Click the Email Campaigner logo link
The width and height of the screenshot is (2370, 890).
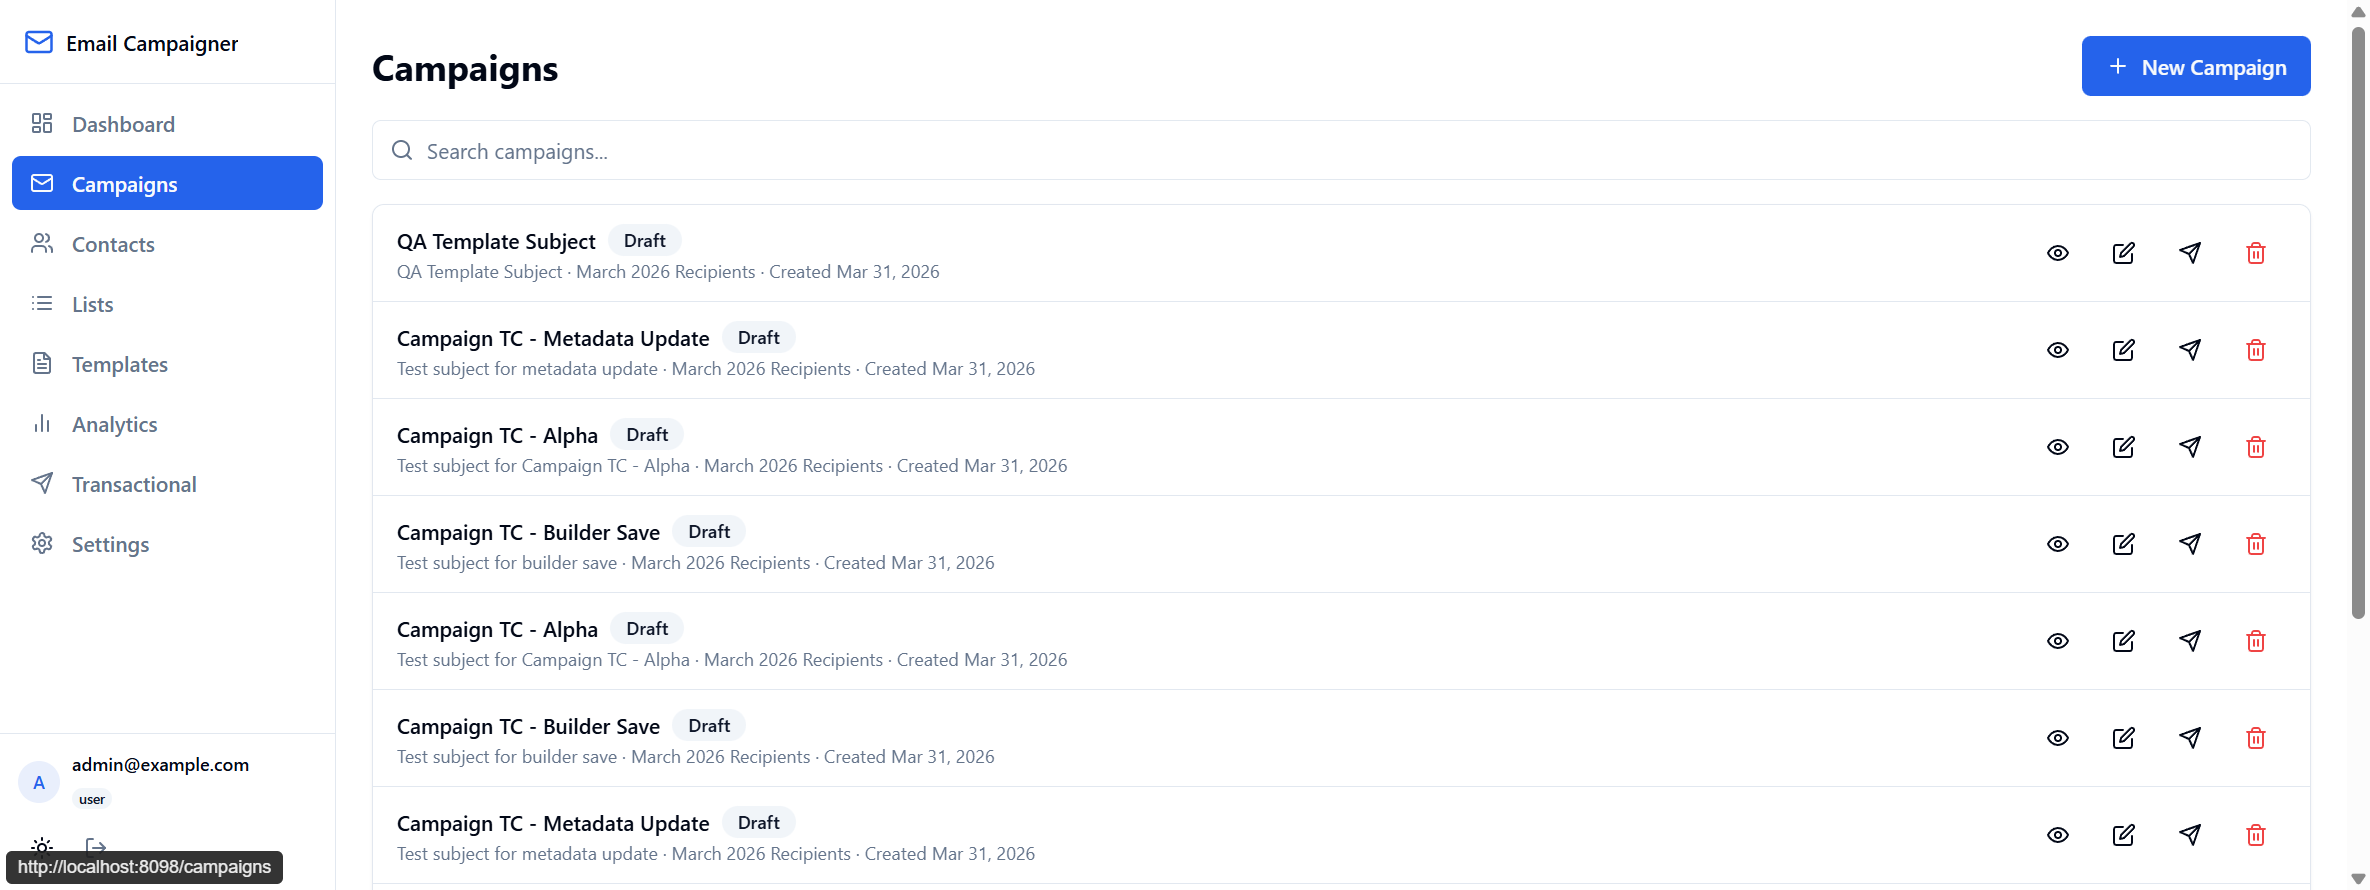(x=131, y=43)
